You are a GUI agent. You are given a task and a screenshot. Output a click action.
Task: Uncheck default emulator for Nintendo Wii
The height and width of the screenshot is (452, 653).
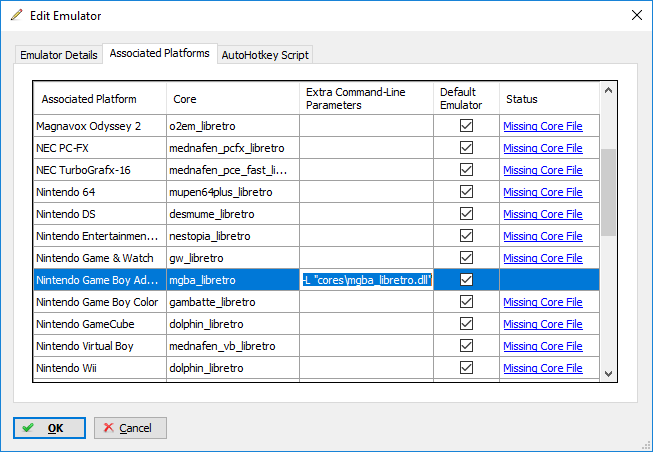pos(466,368)
